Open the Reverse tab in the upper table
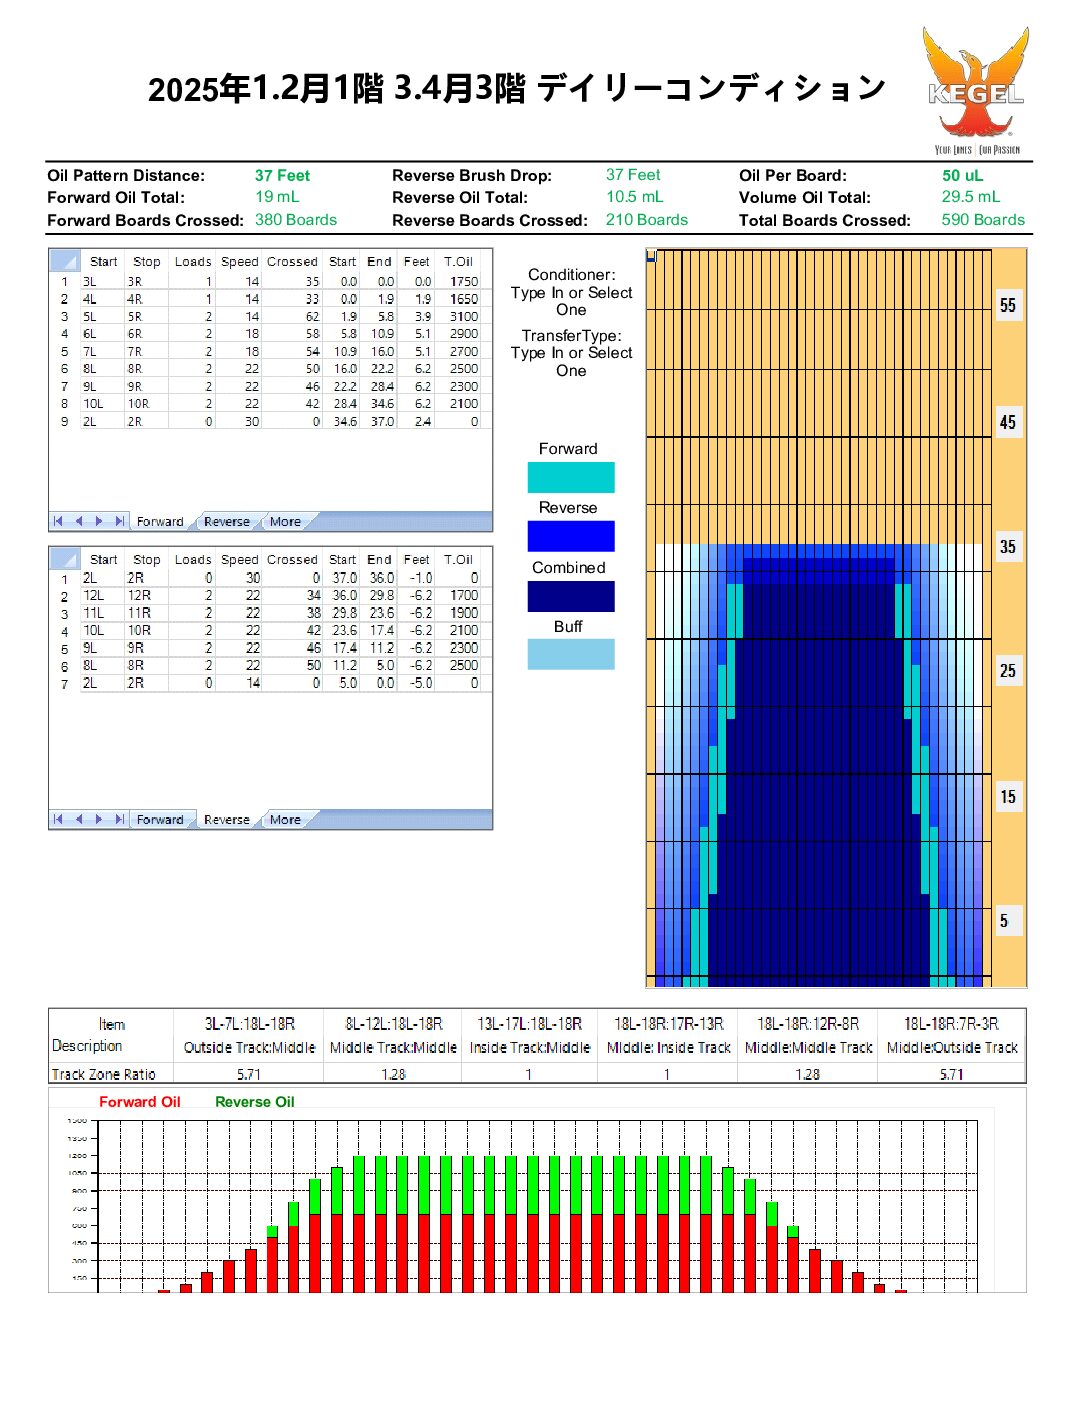Screen dimensions: 1089x1409 click(227, 521)
